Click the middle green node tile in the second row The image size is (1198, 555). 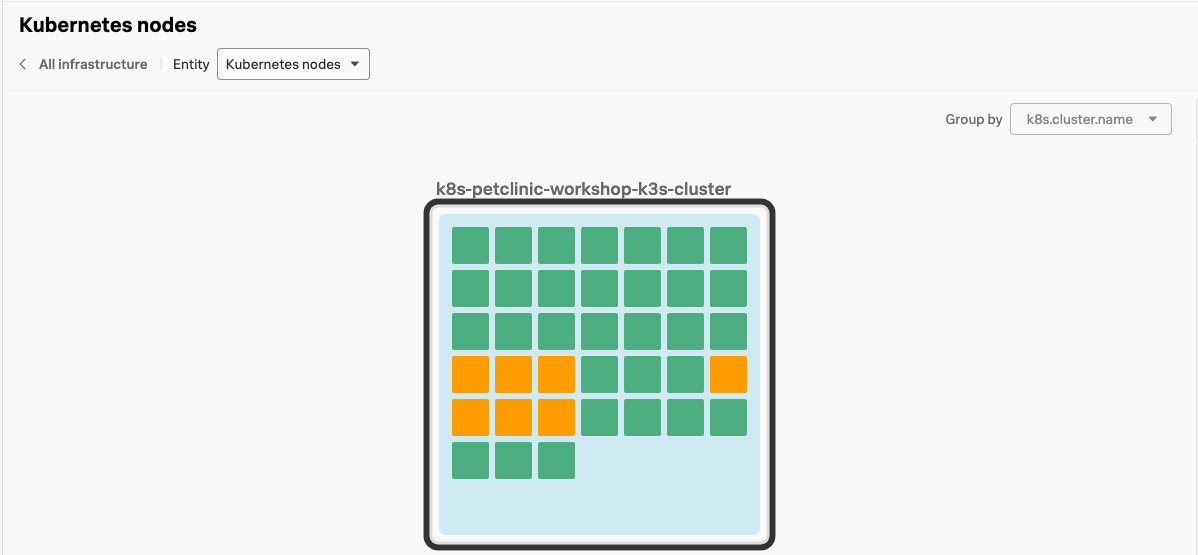click(599, 289)
